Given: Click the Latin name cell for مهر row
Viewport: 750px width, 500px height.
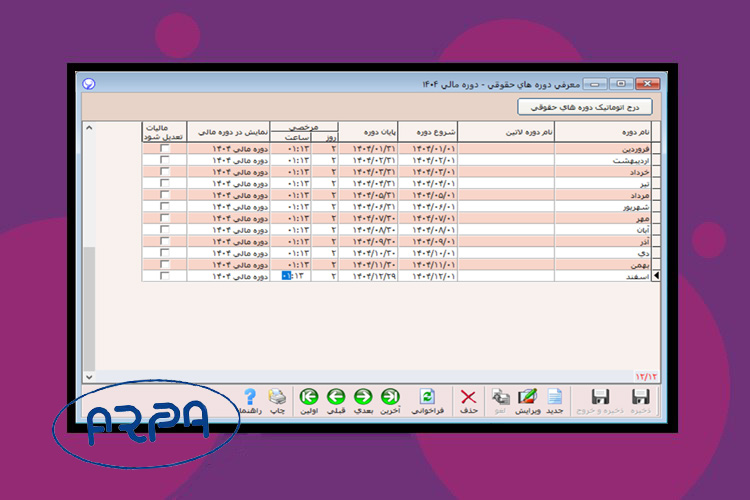Looking at the screenshot, I should click(x=506, y=218).
